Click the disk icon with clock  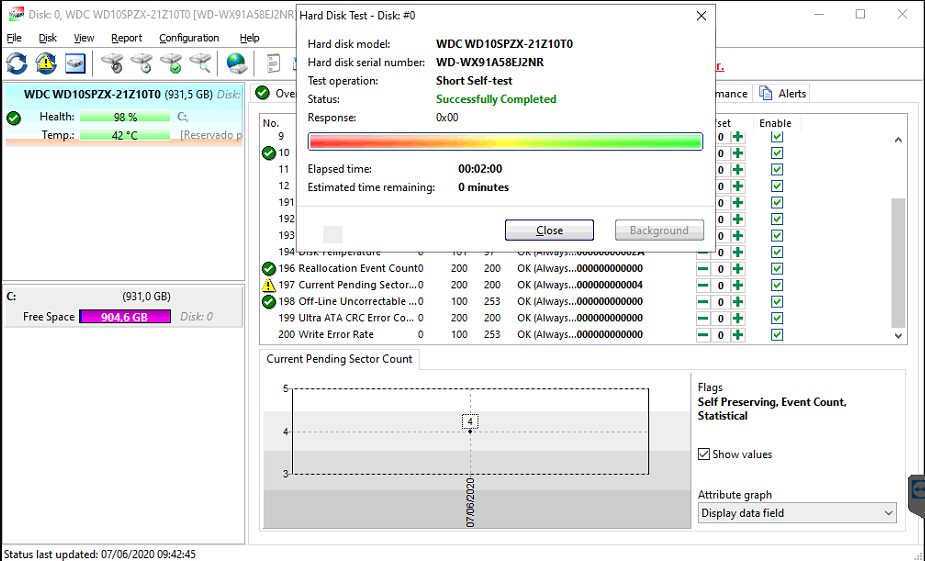point(142,63)
